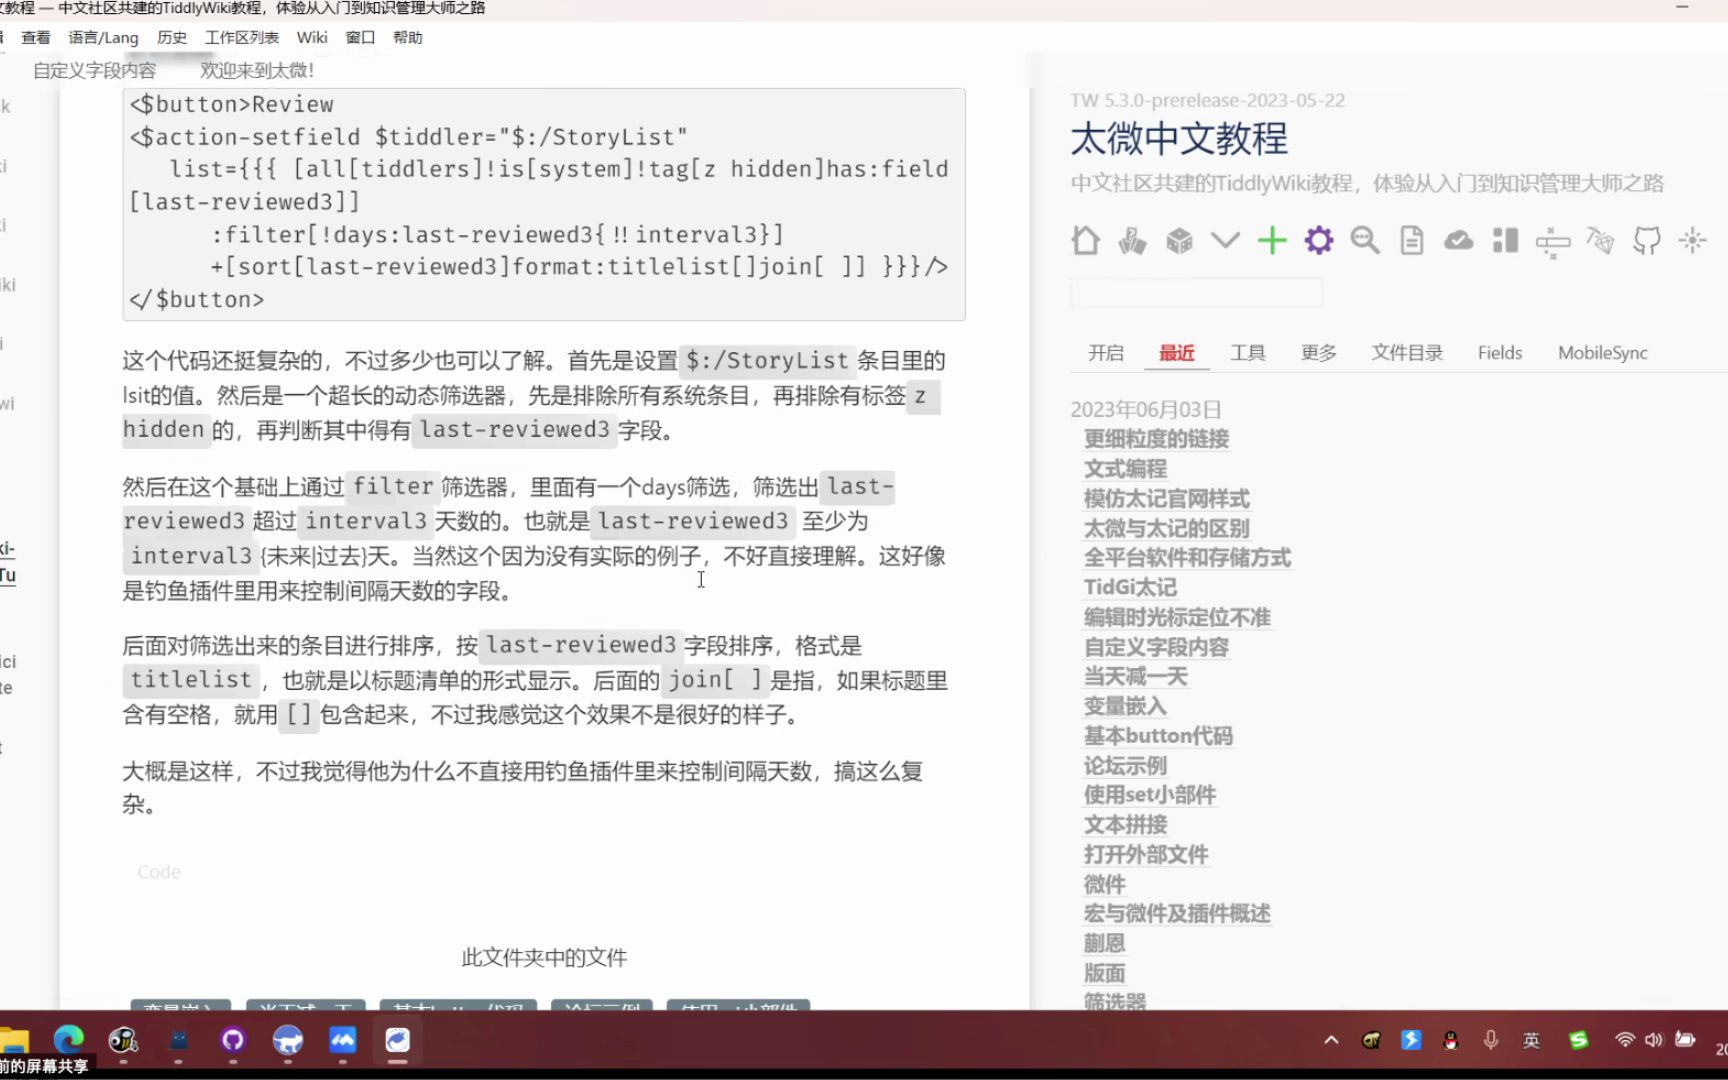Open the 版面 recent link

point(1105,973)
